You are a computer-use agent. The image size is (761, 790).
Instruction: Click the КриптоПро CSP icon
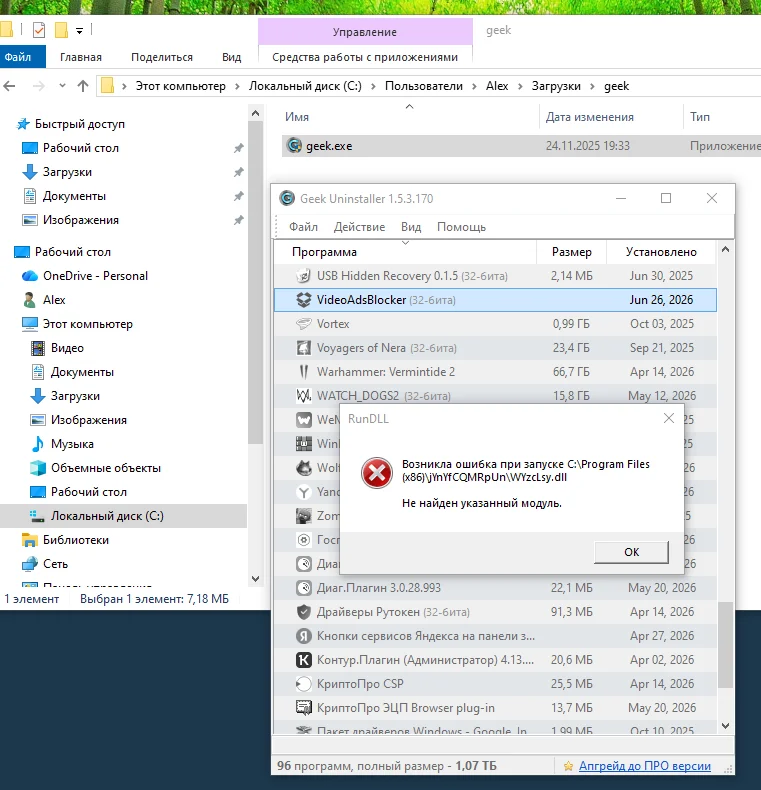click(x=303, y=684)
